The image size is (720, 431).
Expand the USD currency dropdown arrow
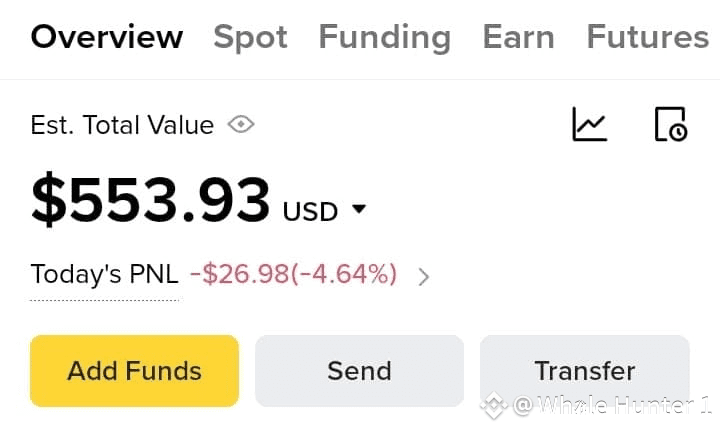pos(359,209)
